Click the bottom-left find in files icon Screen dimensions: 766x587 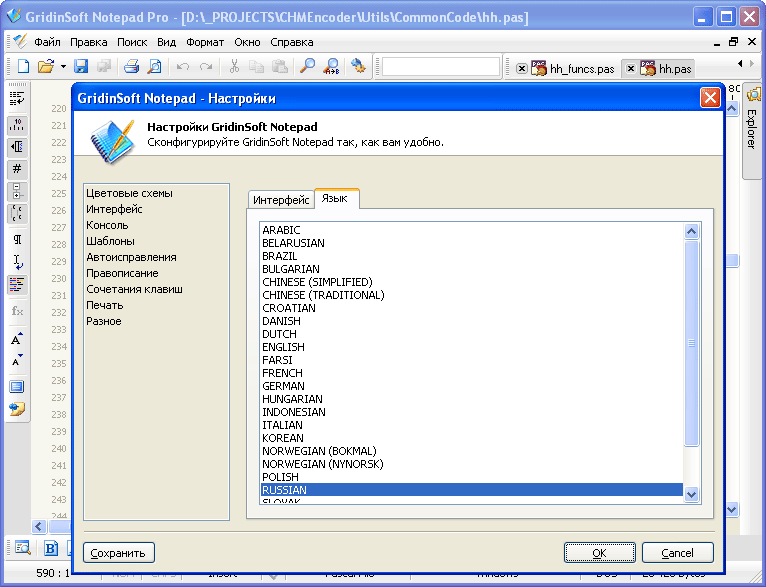tap(22, 548)
